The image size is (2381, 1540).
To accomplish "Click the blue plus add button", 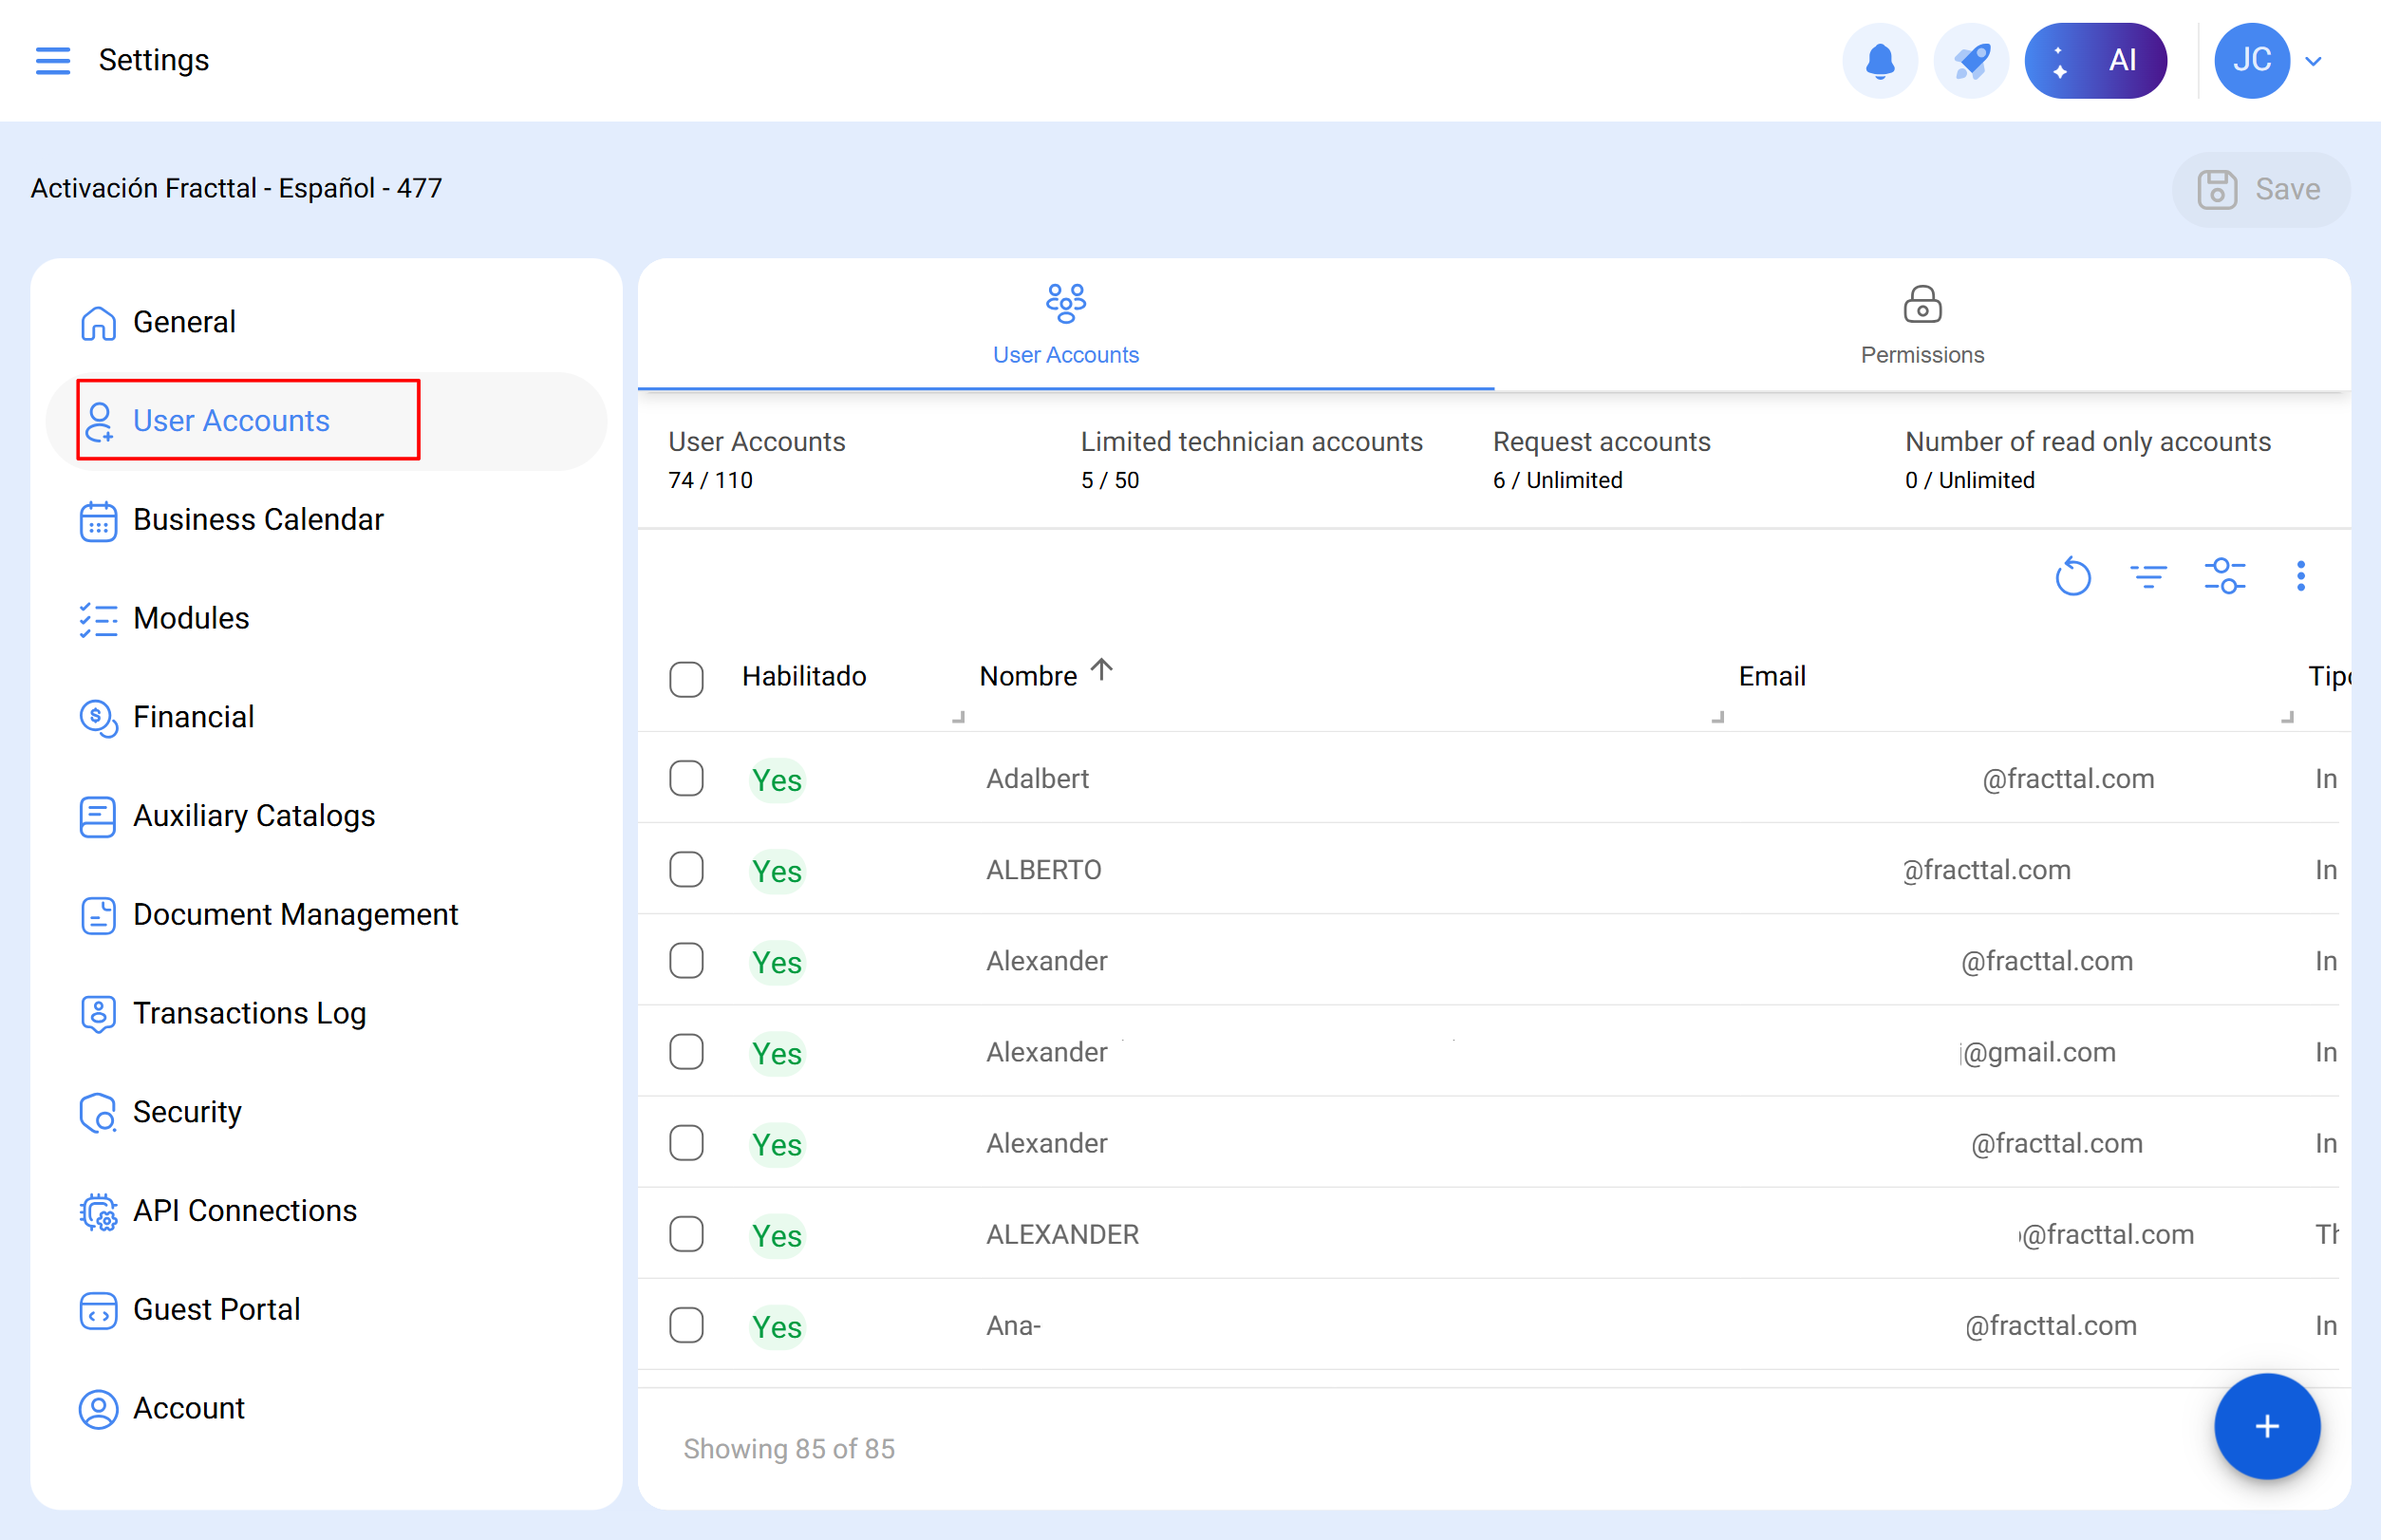I will 2265,1425.
